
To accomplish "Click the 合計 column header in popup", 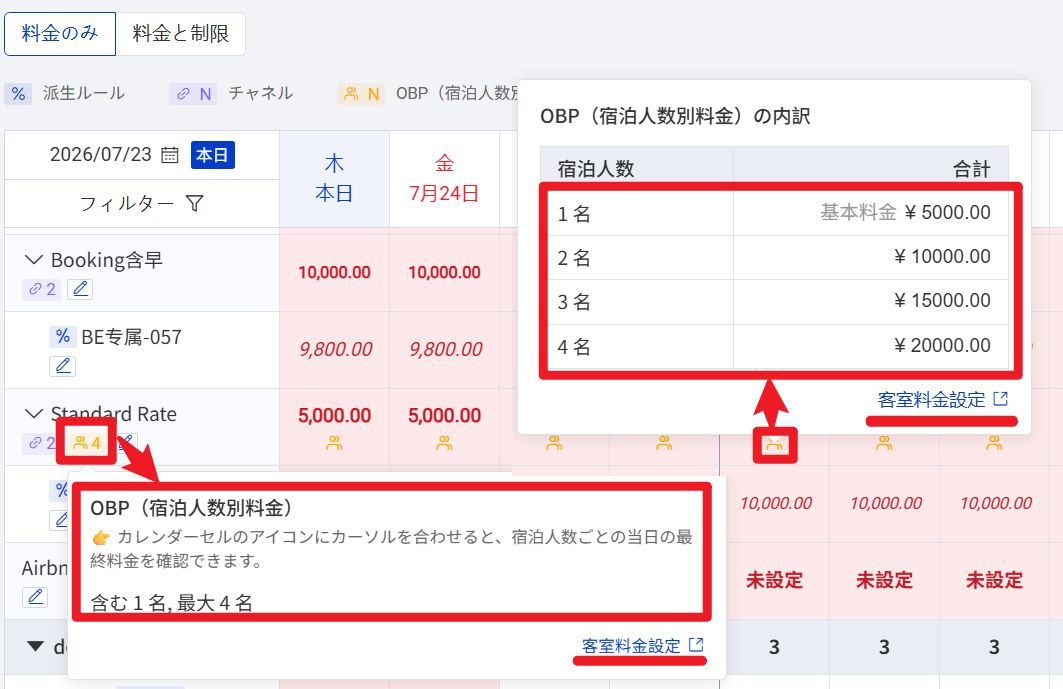I will pyautogui.click(x=871, y=168).
